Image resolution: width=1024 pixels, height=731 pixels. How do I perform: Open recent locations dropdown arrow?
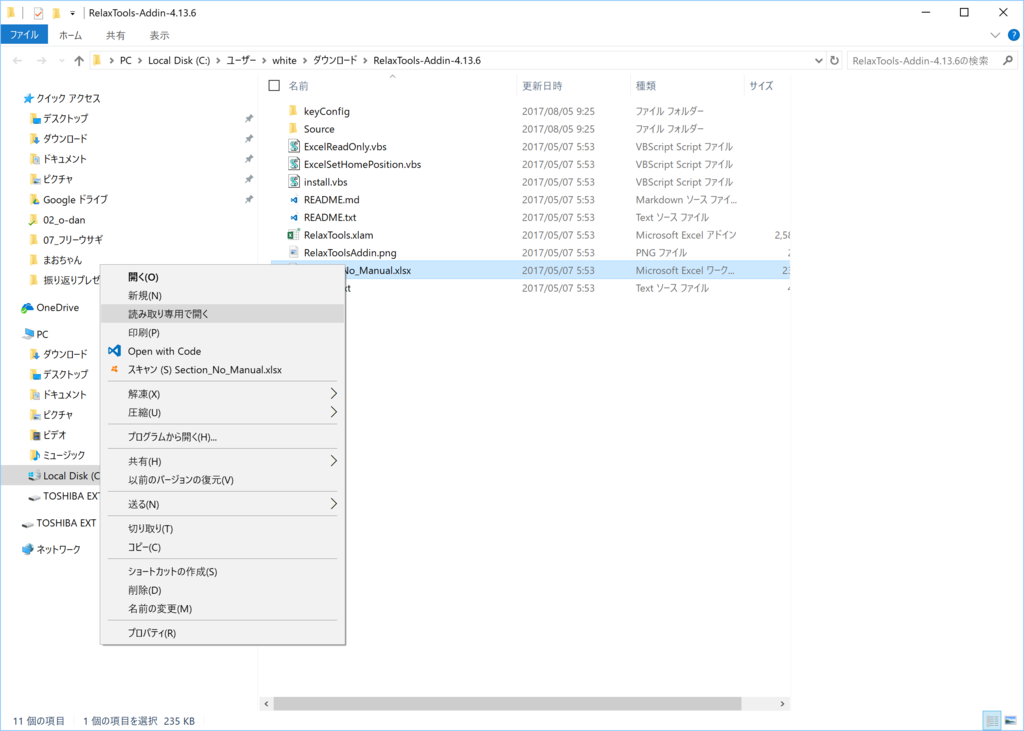(61, 61)
